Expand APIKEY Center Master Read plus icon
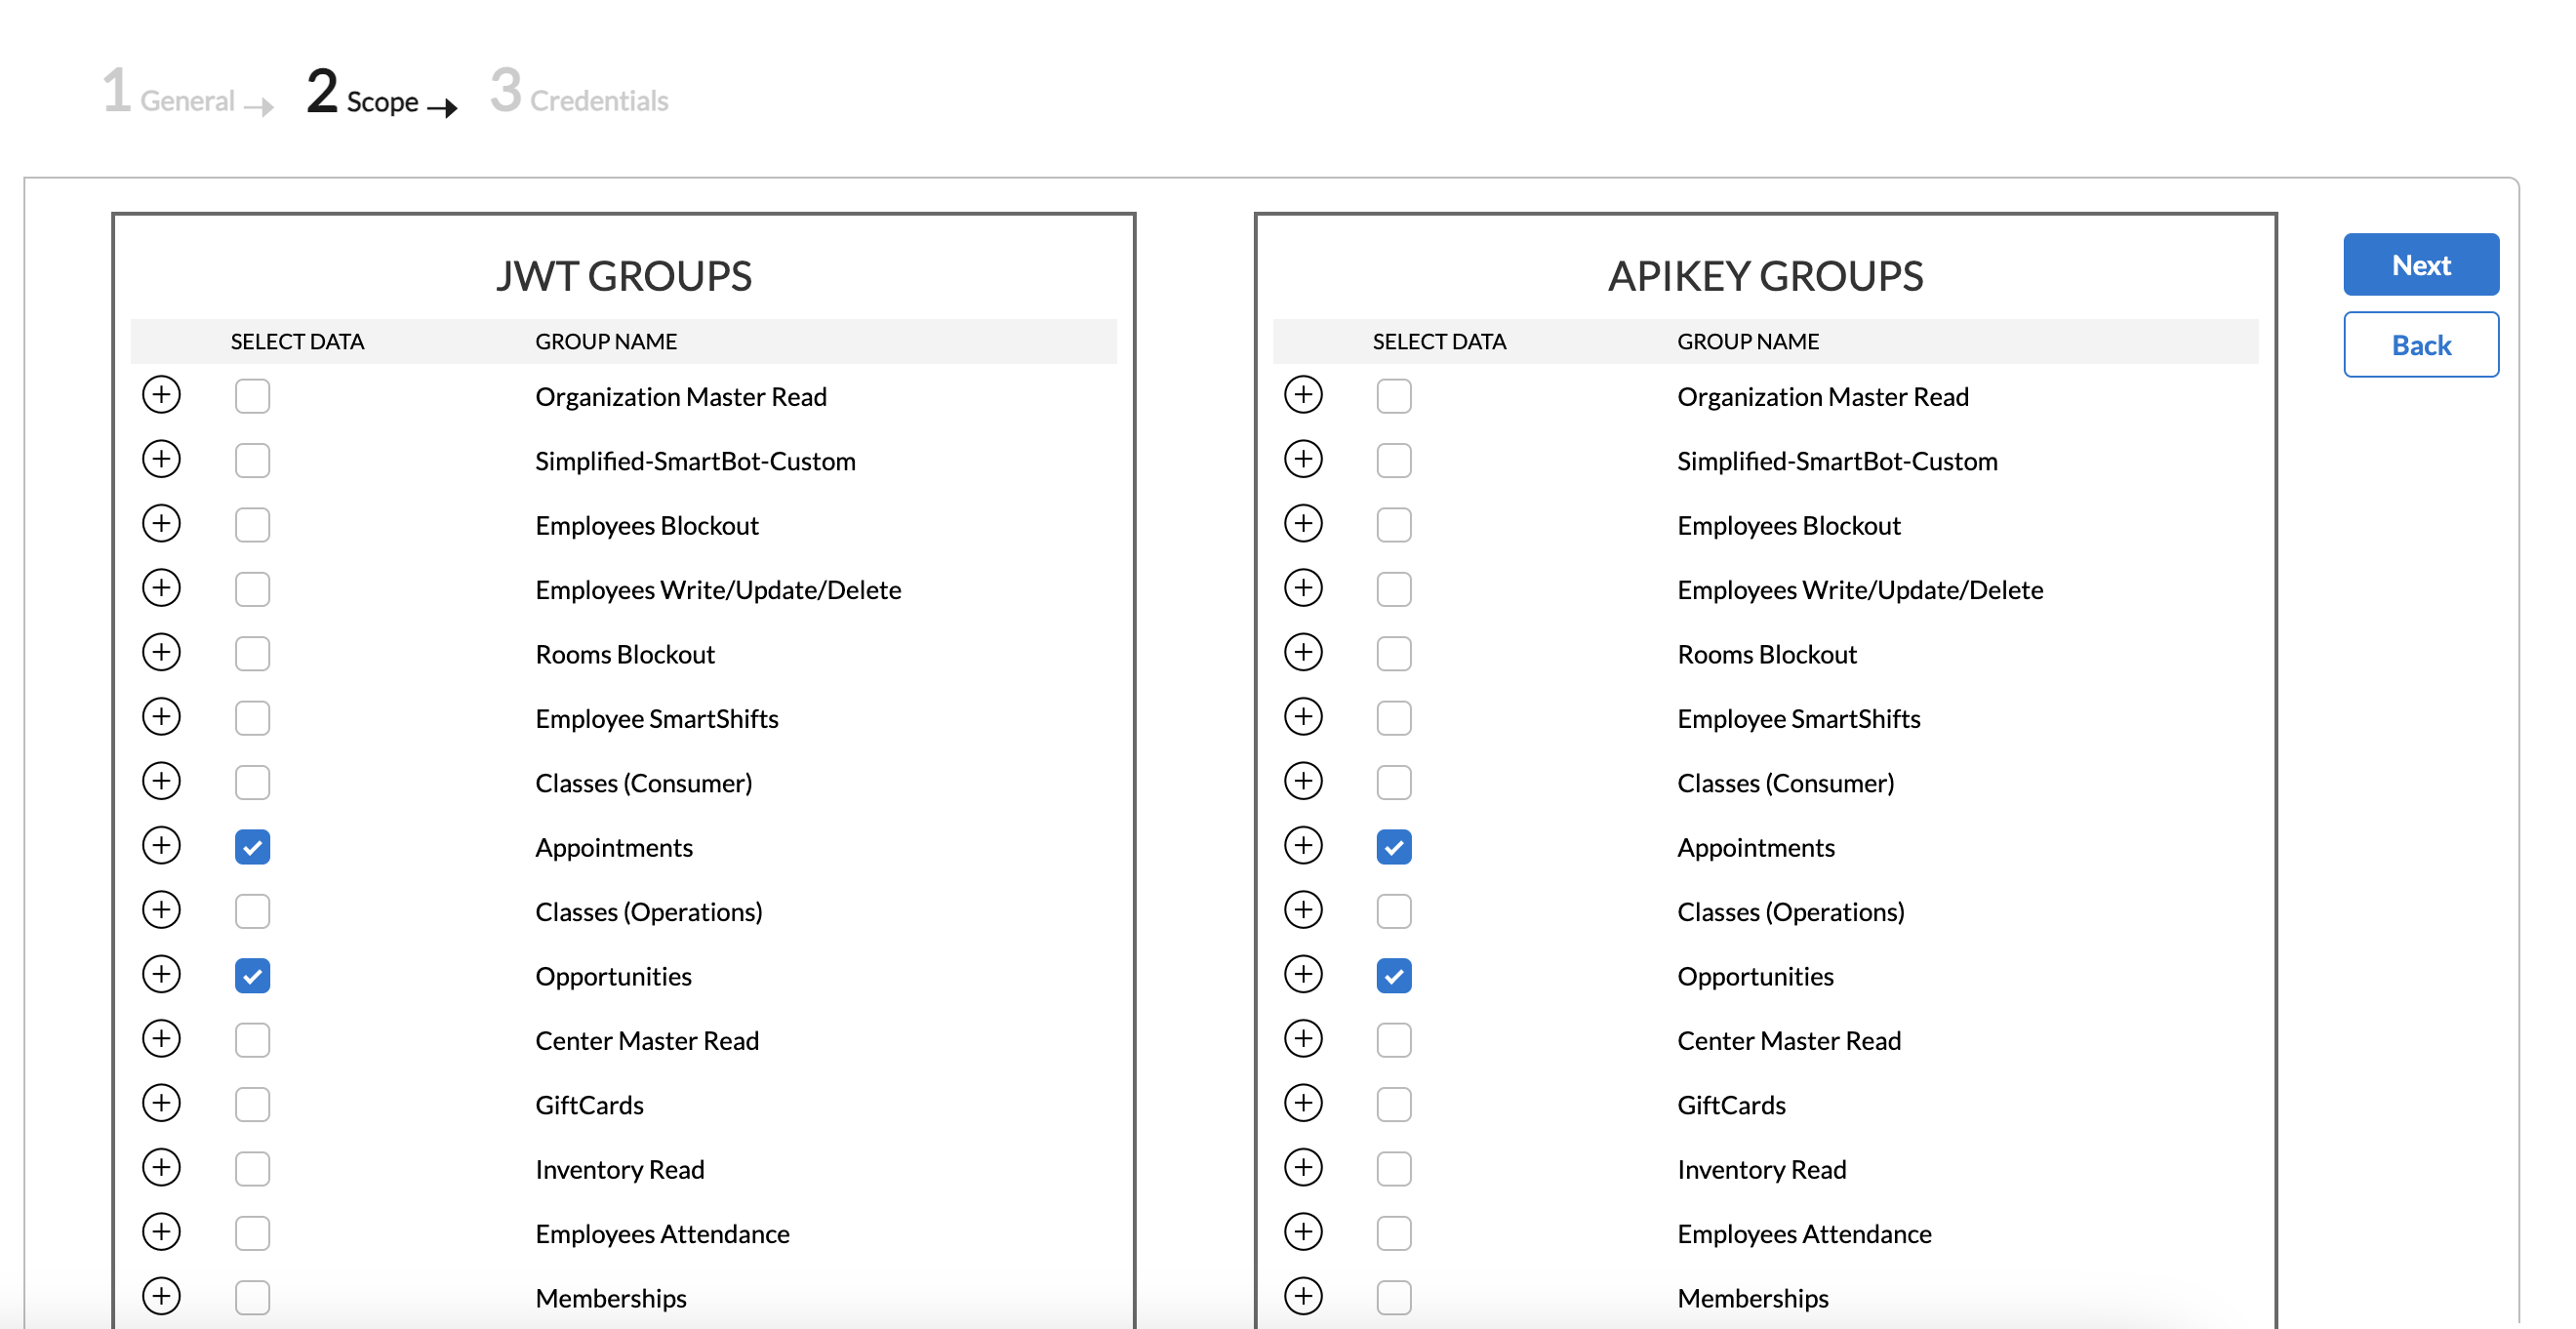This screenshot has height=1329, width=2576. click(1303, 1039)
